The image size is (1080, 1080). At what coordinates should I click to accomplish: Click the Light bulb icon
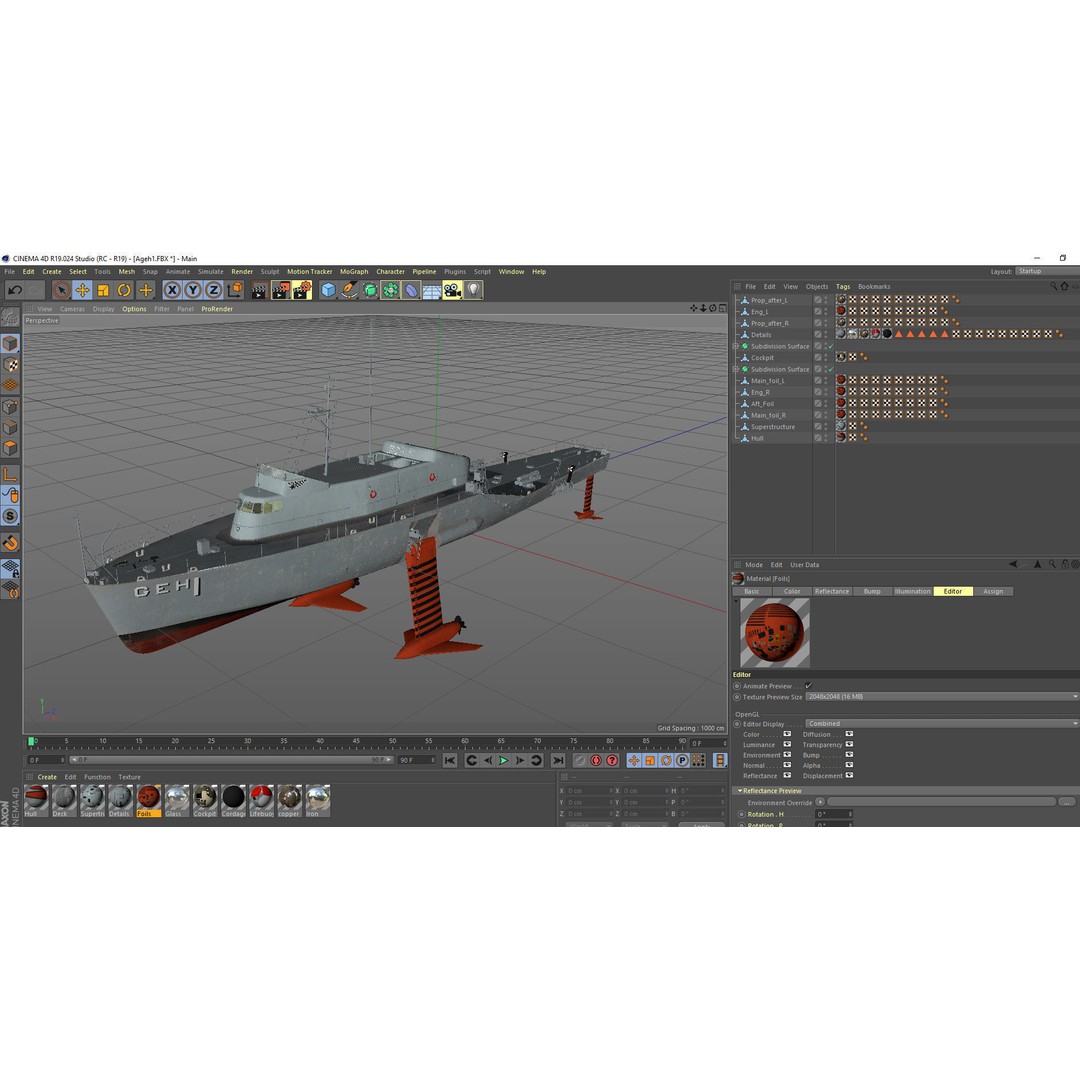pyautogui.click(x=473, y=290)
